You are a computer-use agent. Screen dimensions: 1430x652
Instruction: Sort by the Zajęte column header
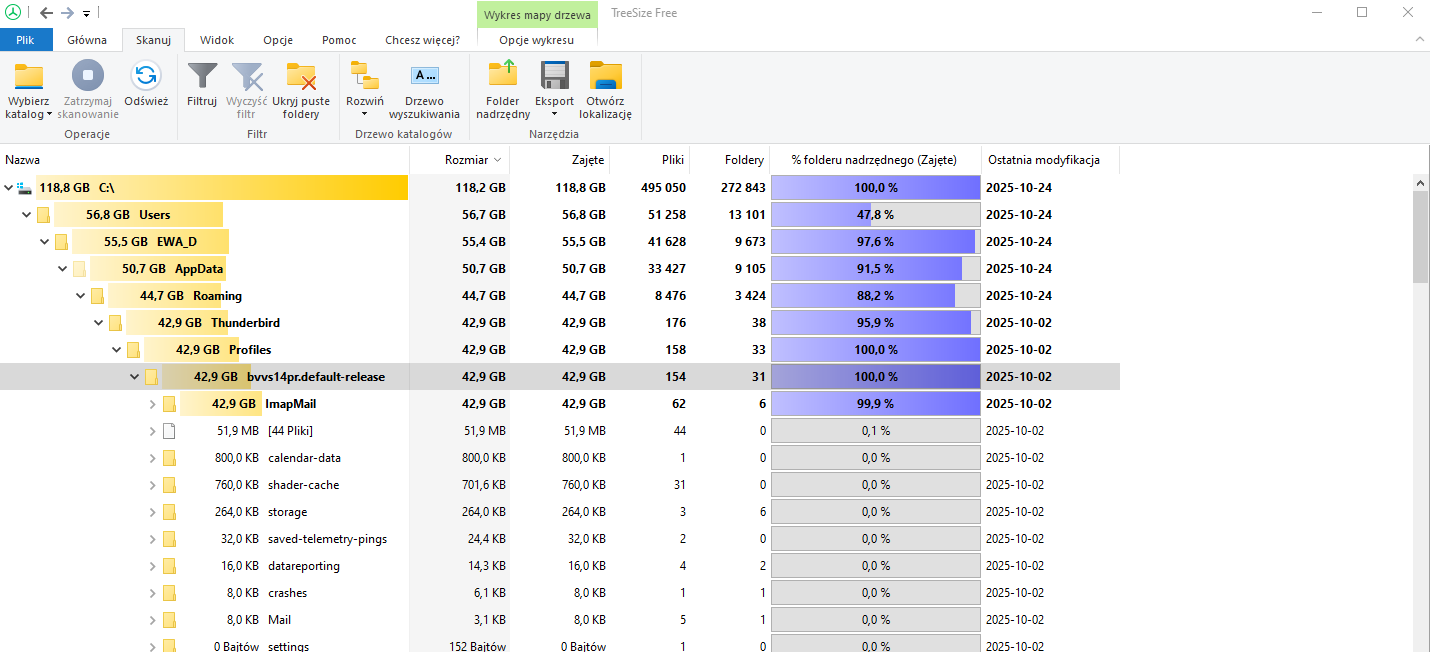pos(560,160)
